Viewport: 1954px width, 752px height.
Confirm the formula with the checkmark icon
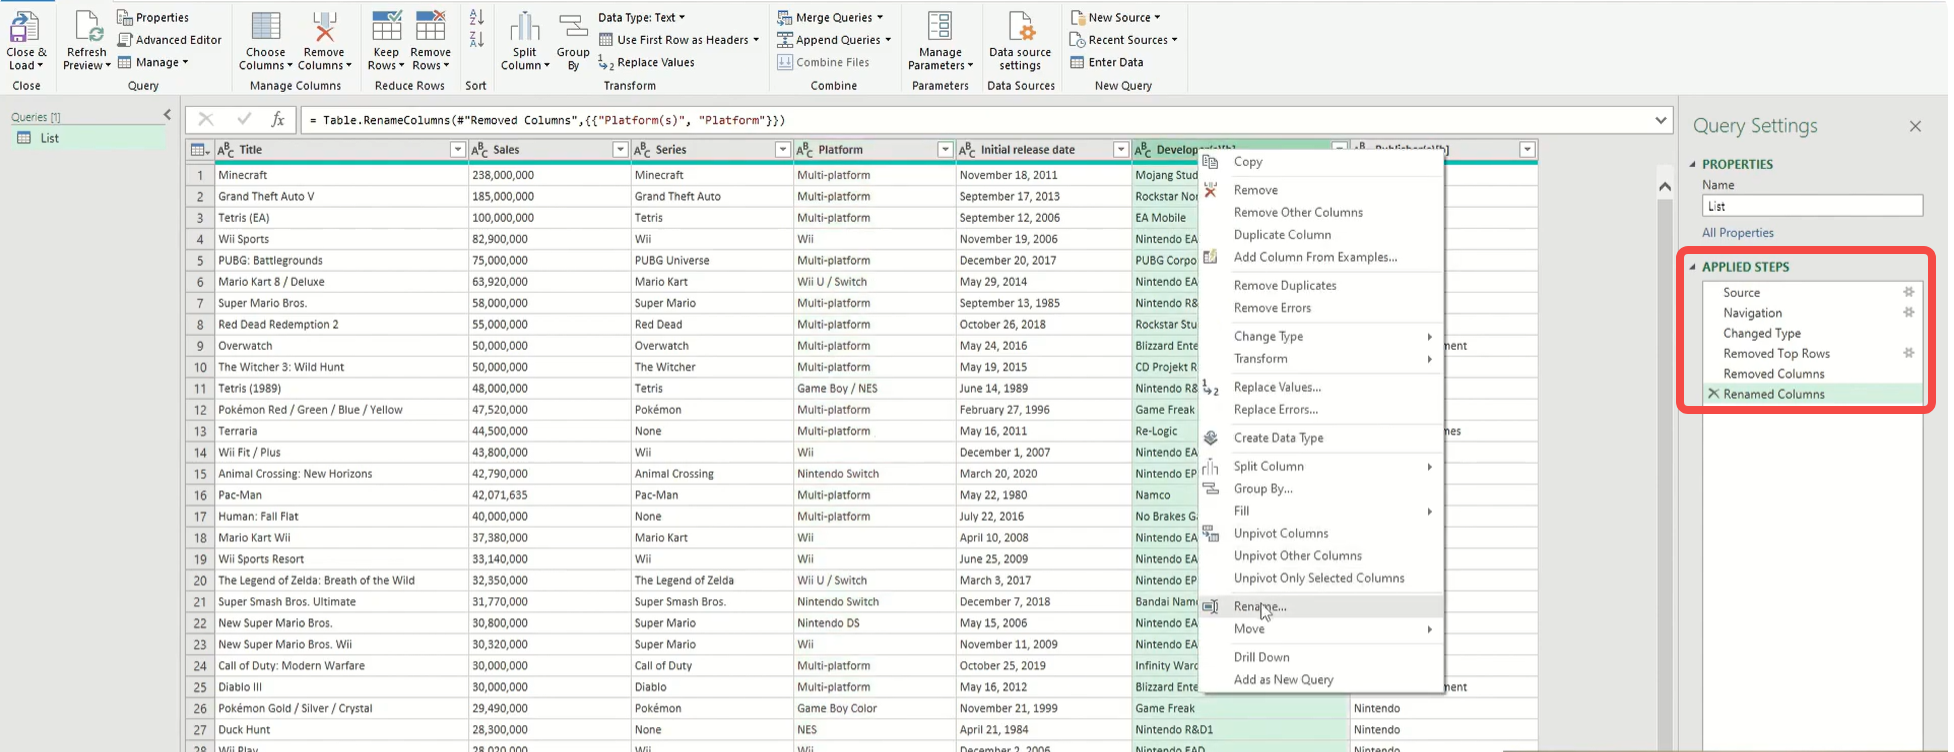pos(243,120)
